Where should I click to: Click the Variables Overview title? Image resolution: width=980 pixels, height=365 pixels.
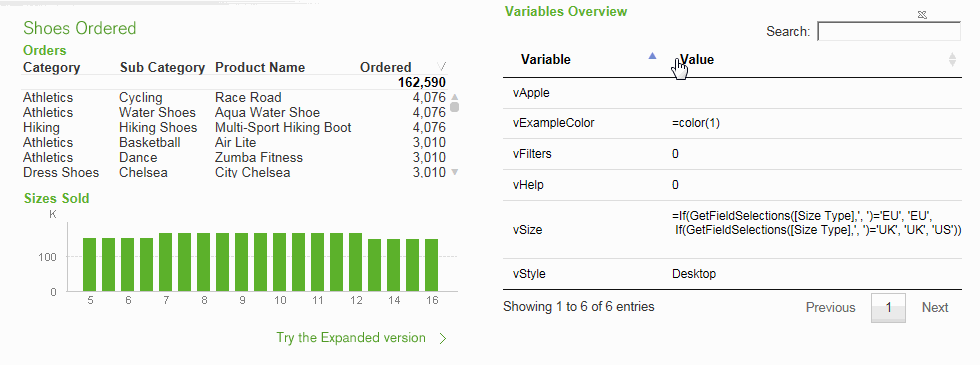pyautogui.click(x=566, y=11)
